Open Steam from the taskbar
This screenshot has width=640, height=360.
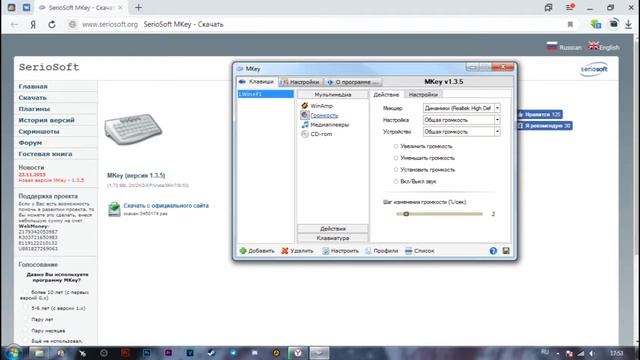tap(211, 353)
